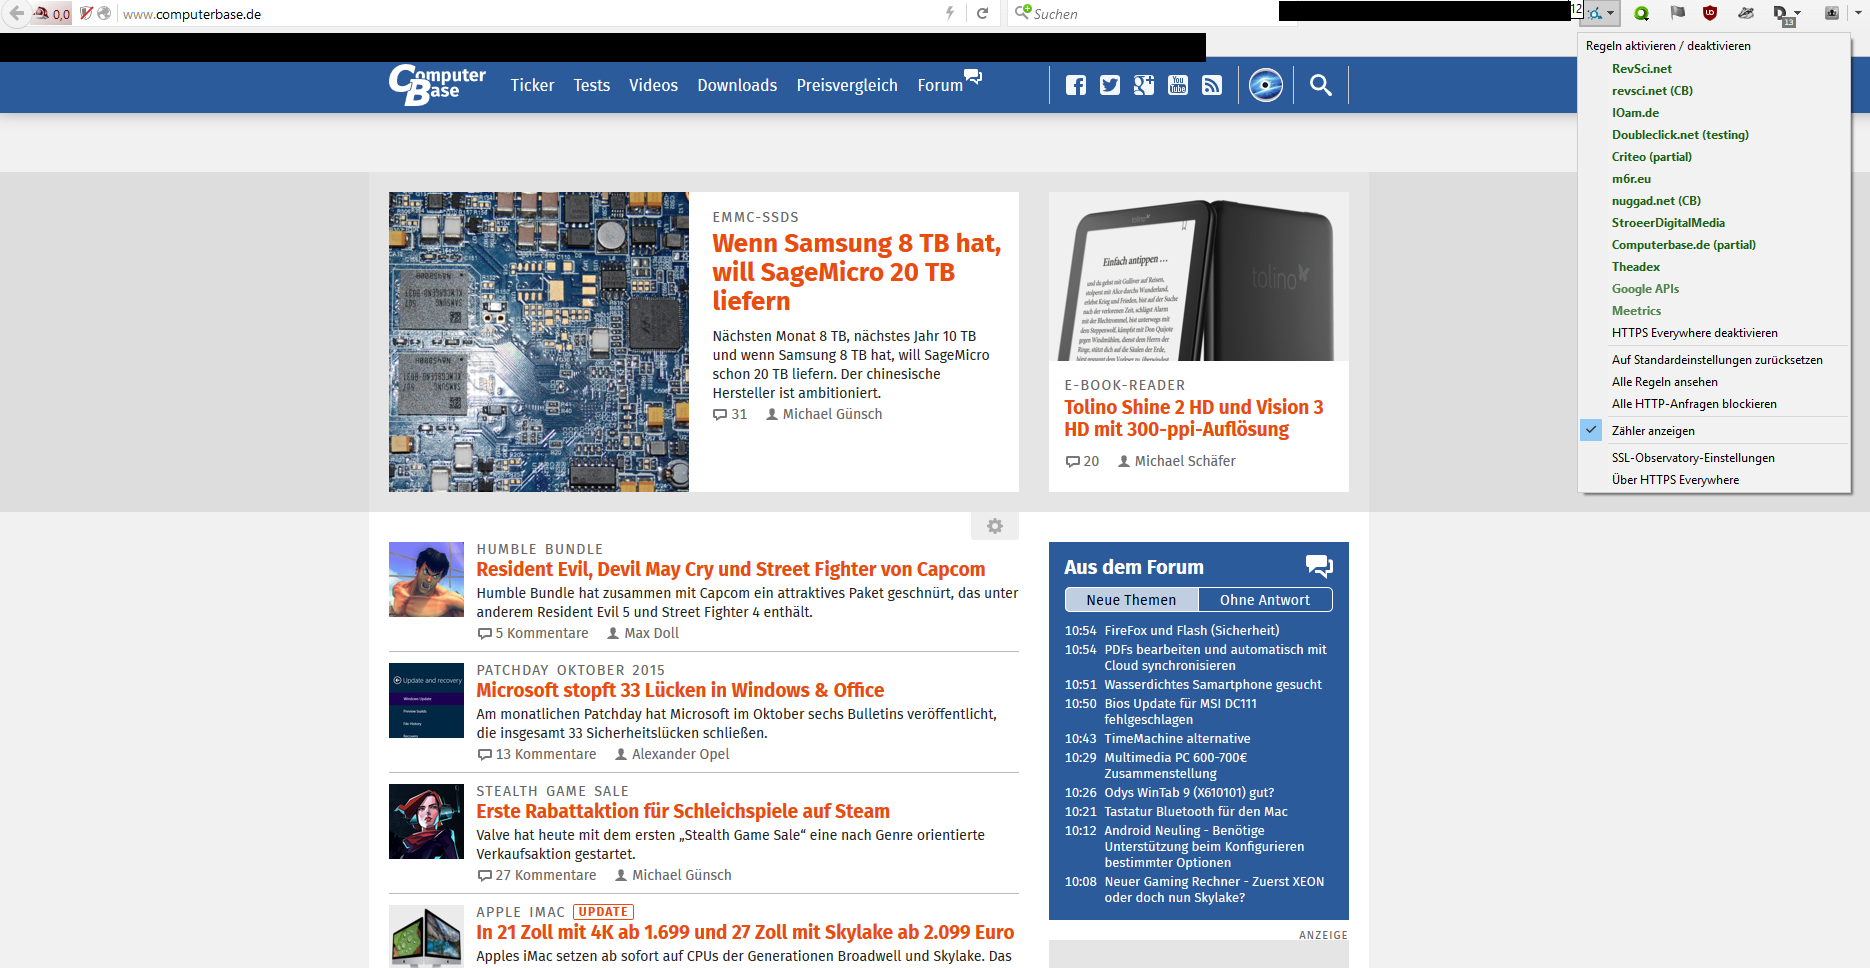The height and width of the screenshot is (968, 1870).
Task: Open the Tolino Shine 2 HD headline
Action: click(x=1193, y=418)
